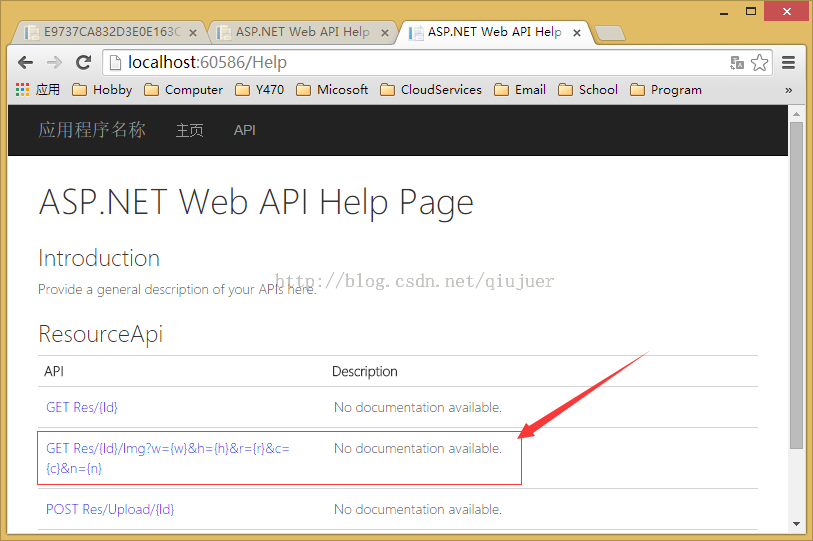Click the 应用程序名称 brand link
The width and height of the screenshot is (813, 541).
[92, 130]
